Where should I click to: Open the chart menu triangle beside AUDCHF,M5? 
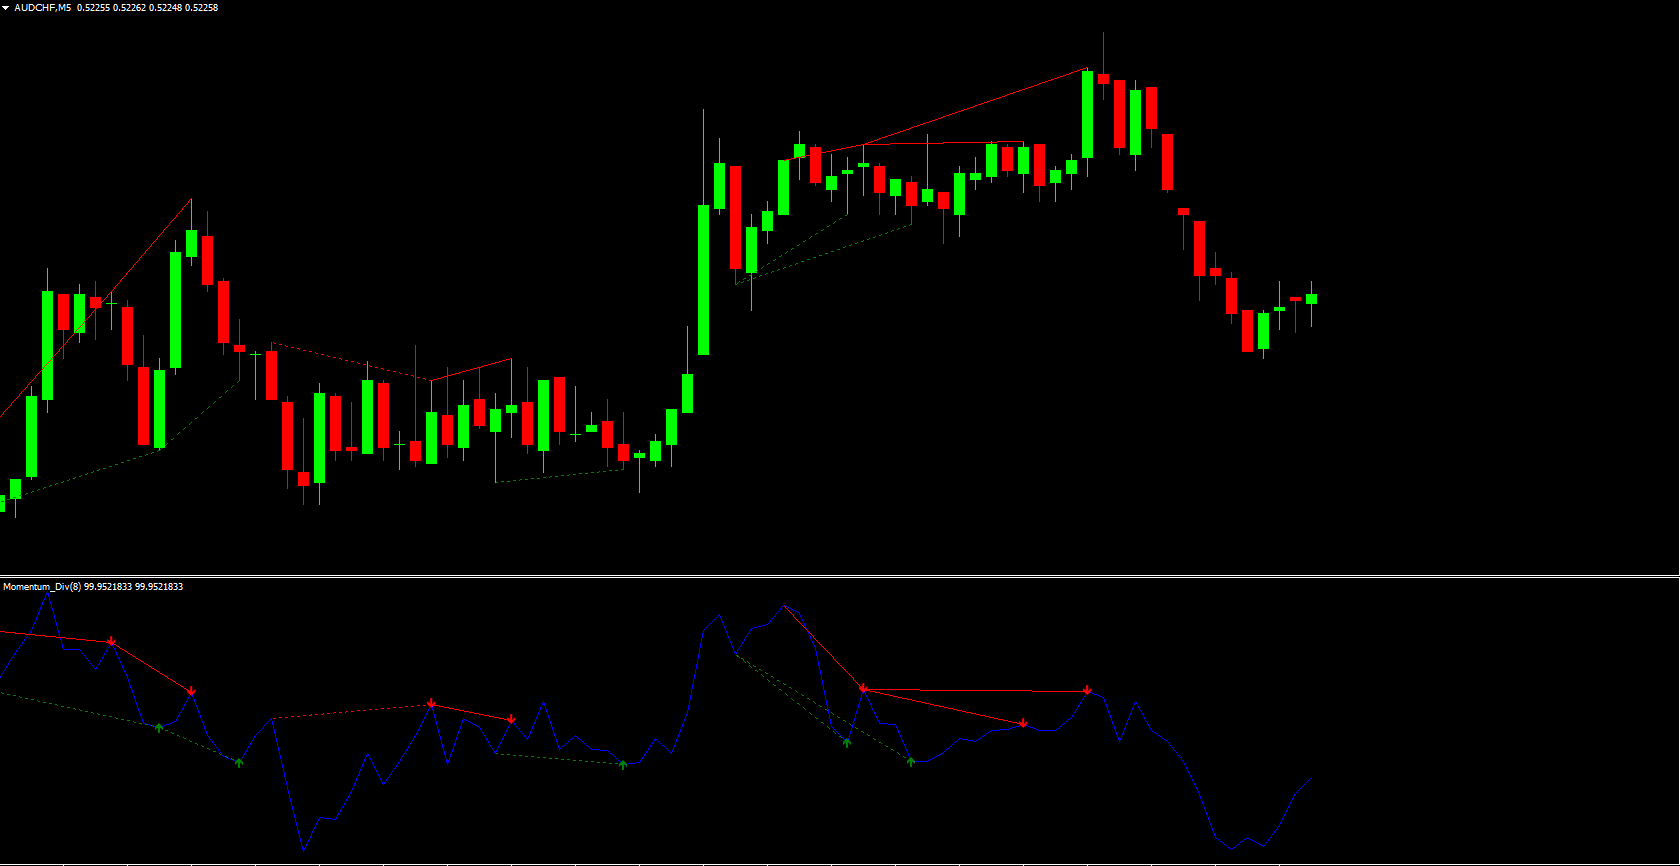tap(6, 8)
